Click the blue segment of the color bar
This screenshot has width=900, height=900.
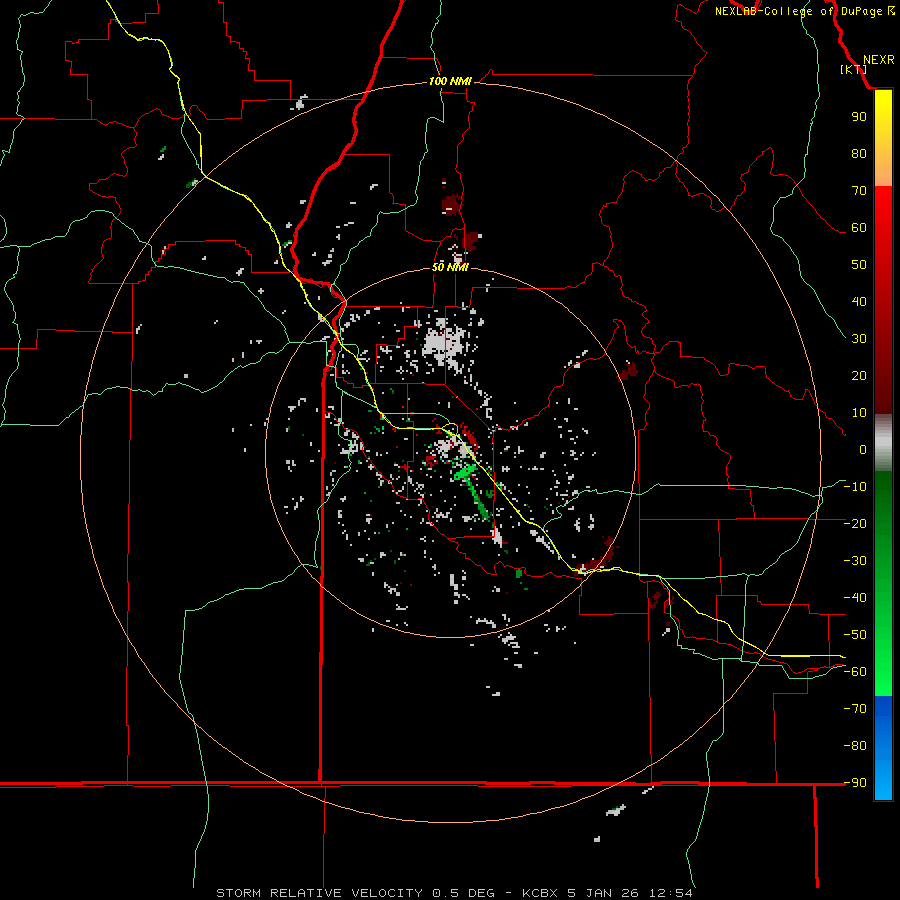pos(883,748)
